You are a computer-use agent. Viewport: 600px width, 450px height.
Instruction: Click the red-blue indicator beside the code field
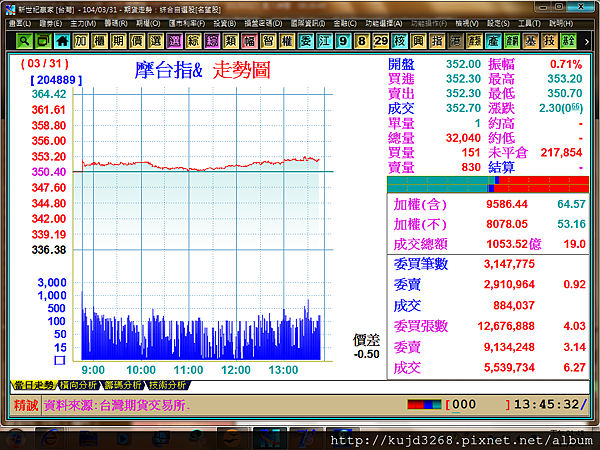[424, 404]
